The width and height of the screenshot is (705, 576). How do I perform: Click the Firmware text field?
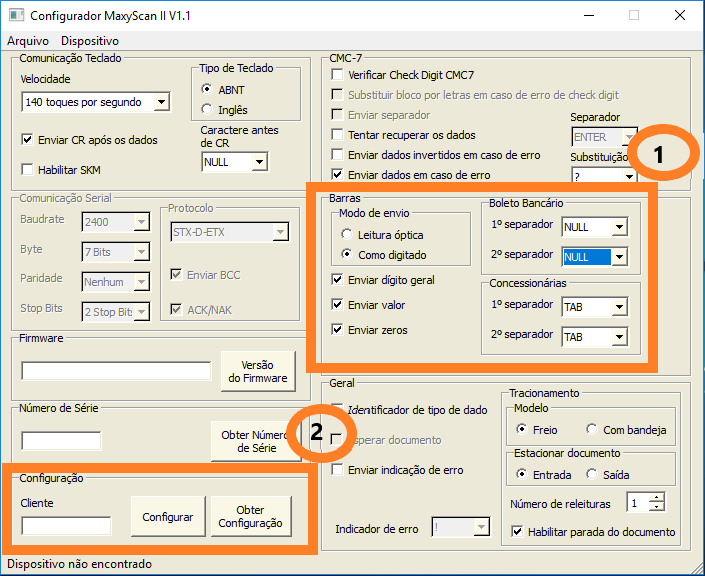[116, 371]
